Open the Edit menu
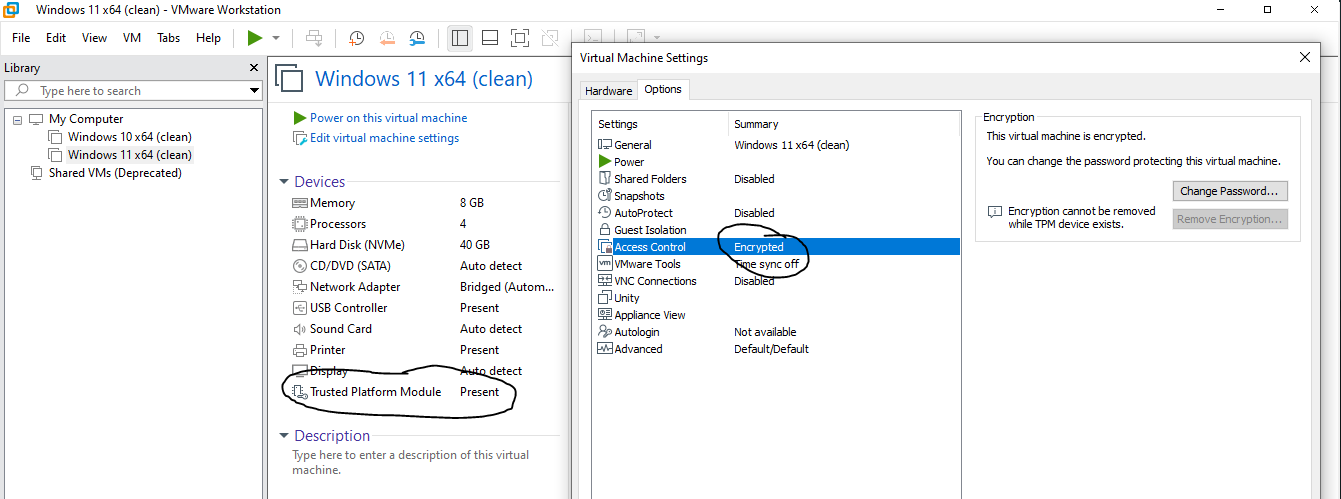This screenshot has width=1341, height=499. pos(56,38)
